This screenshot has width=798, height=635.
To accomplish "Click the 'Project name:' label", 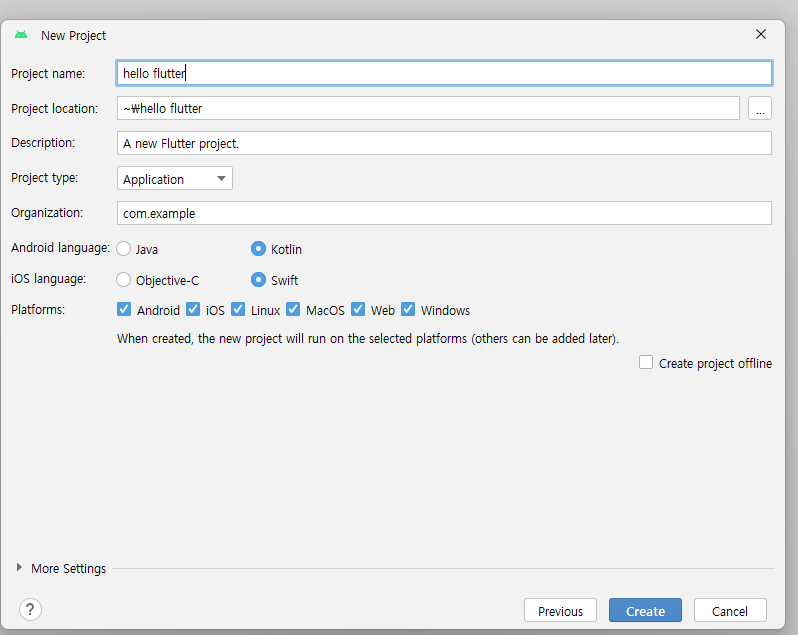I will [x=48, y=74].
